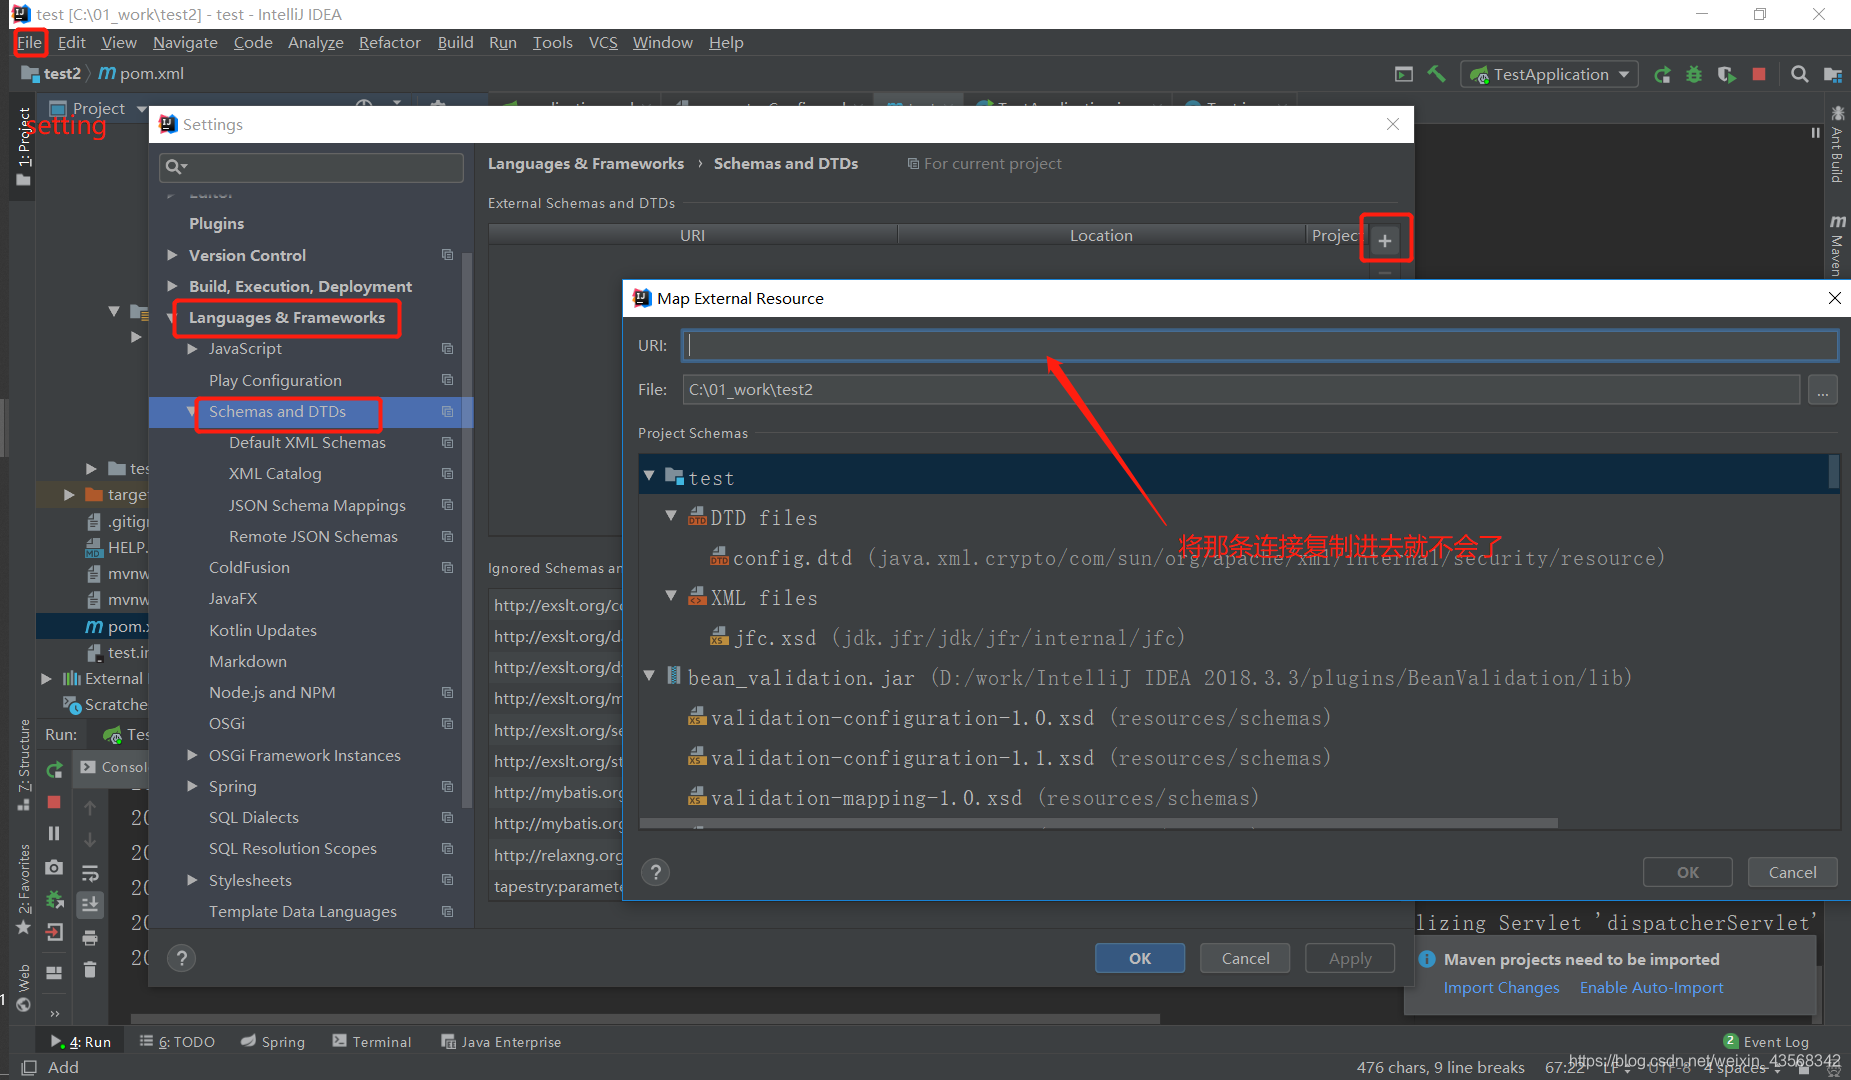The width and height of the screenshot is (1851, 1080).
Task: Select Plugins in Settings tree
Action: (x=216, y=223)
